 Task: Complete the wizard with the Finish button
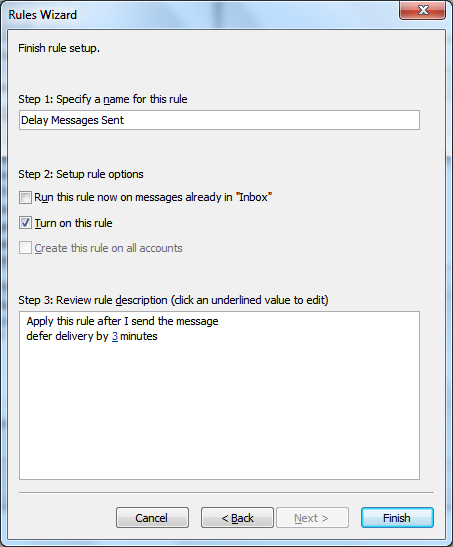click(x=398, y=518)
